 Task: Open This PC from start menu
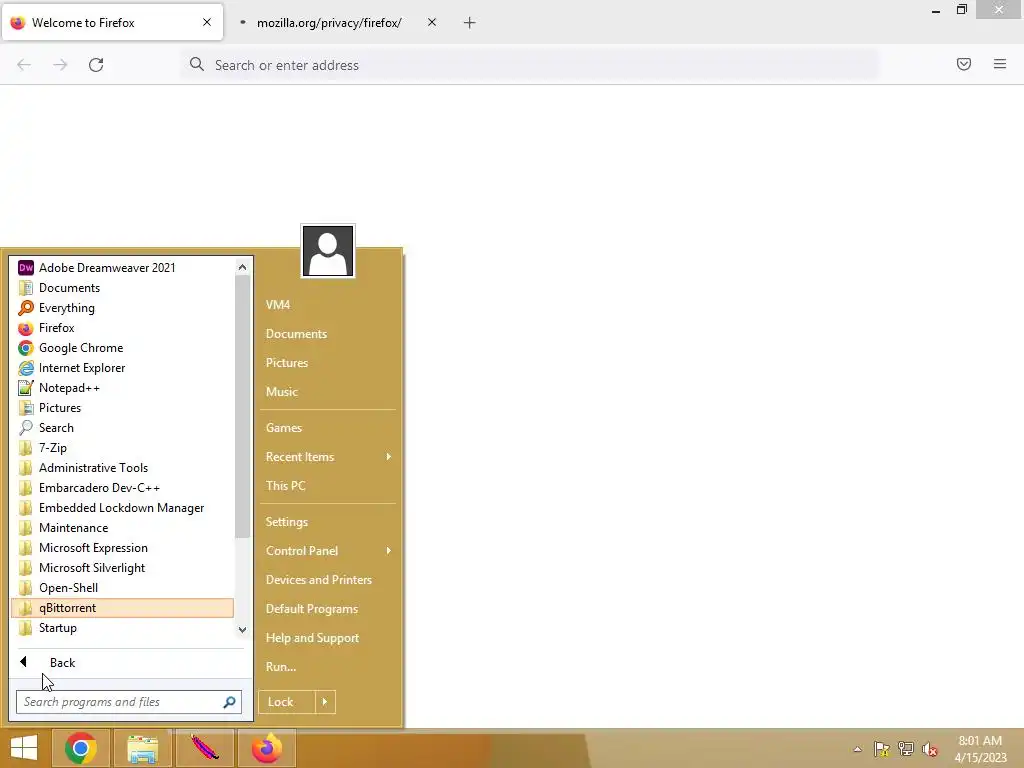(x=328, y=486)
